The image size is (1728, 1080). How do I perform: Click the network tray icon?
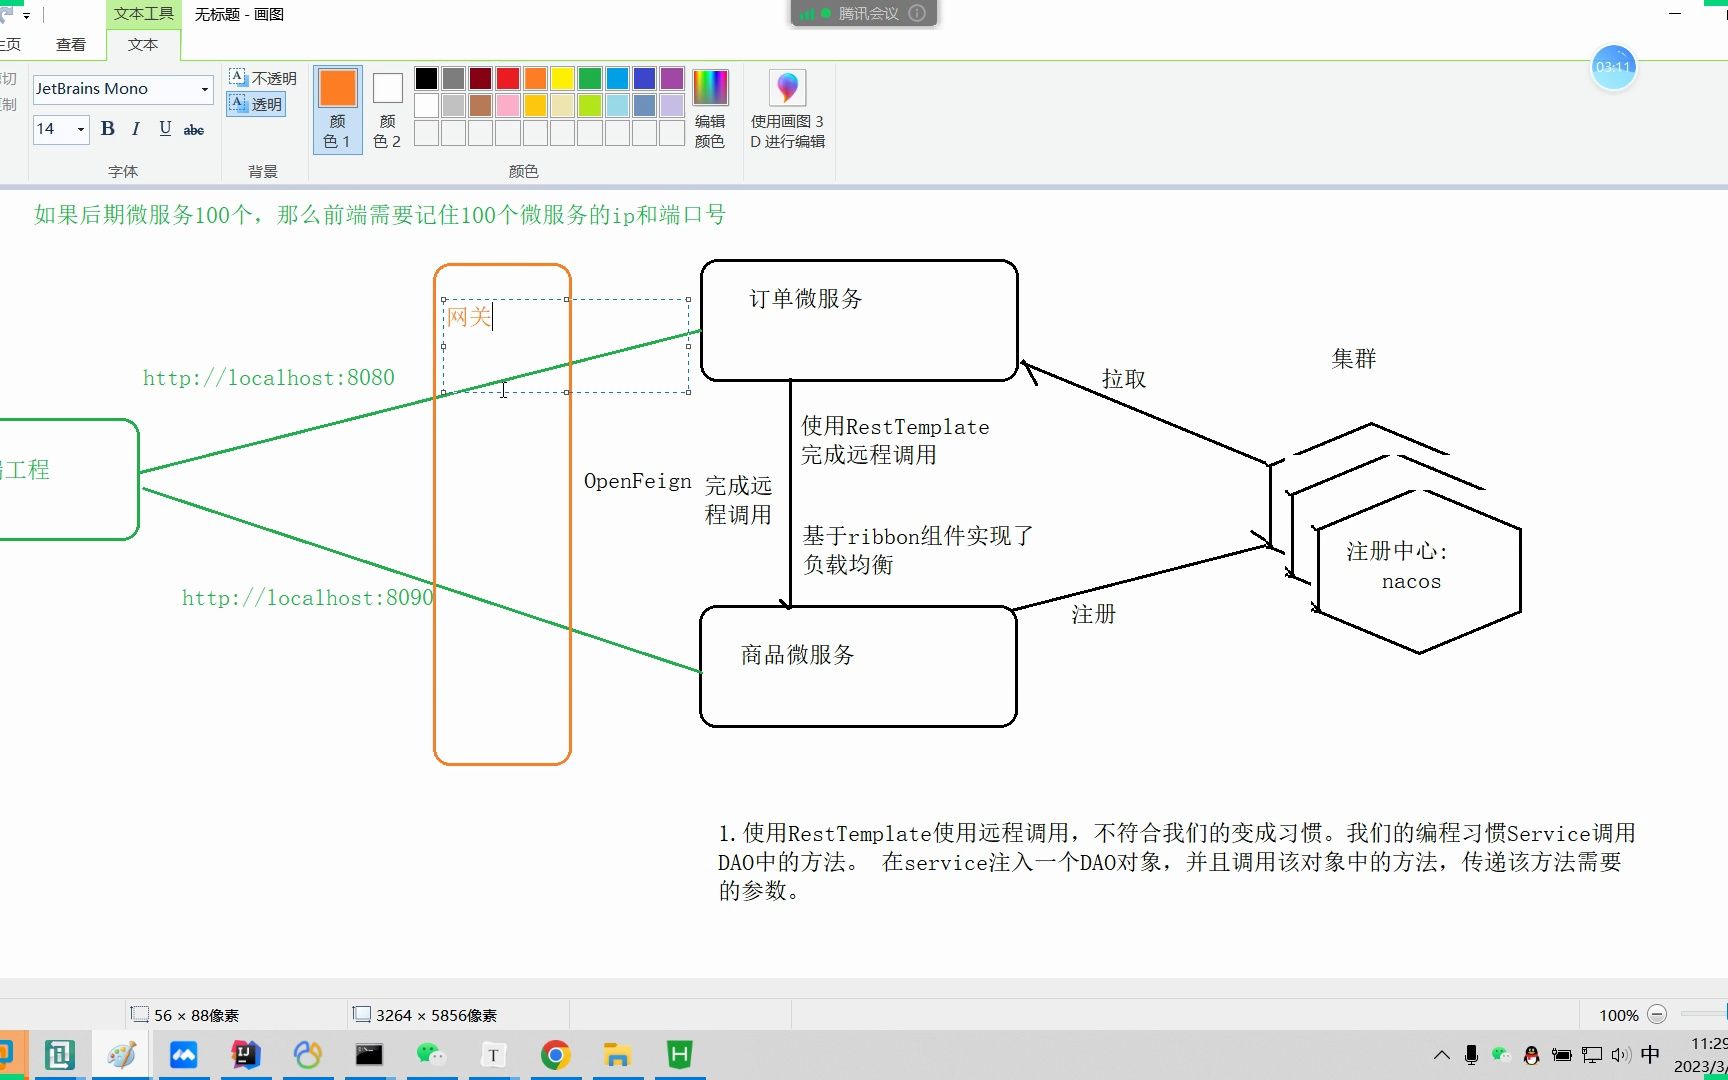1592,1055
